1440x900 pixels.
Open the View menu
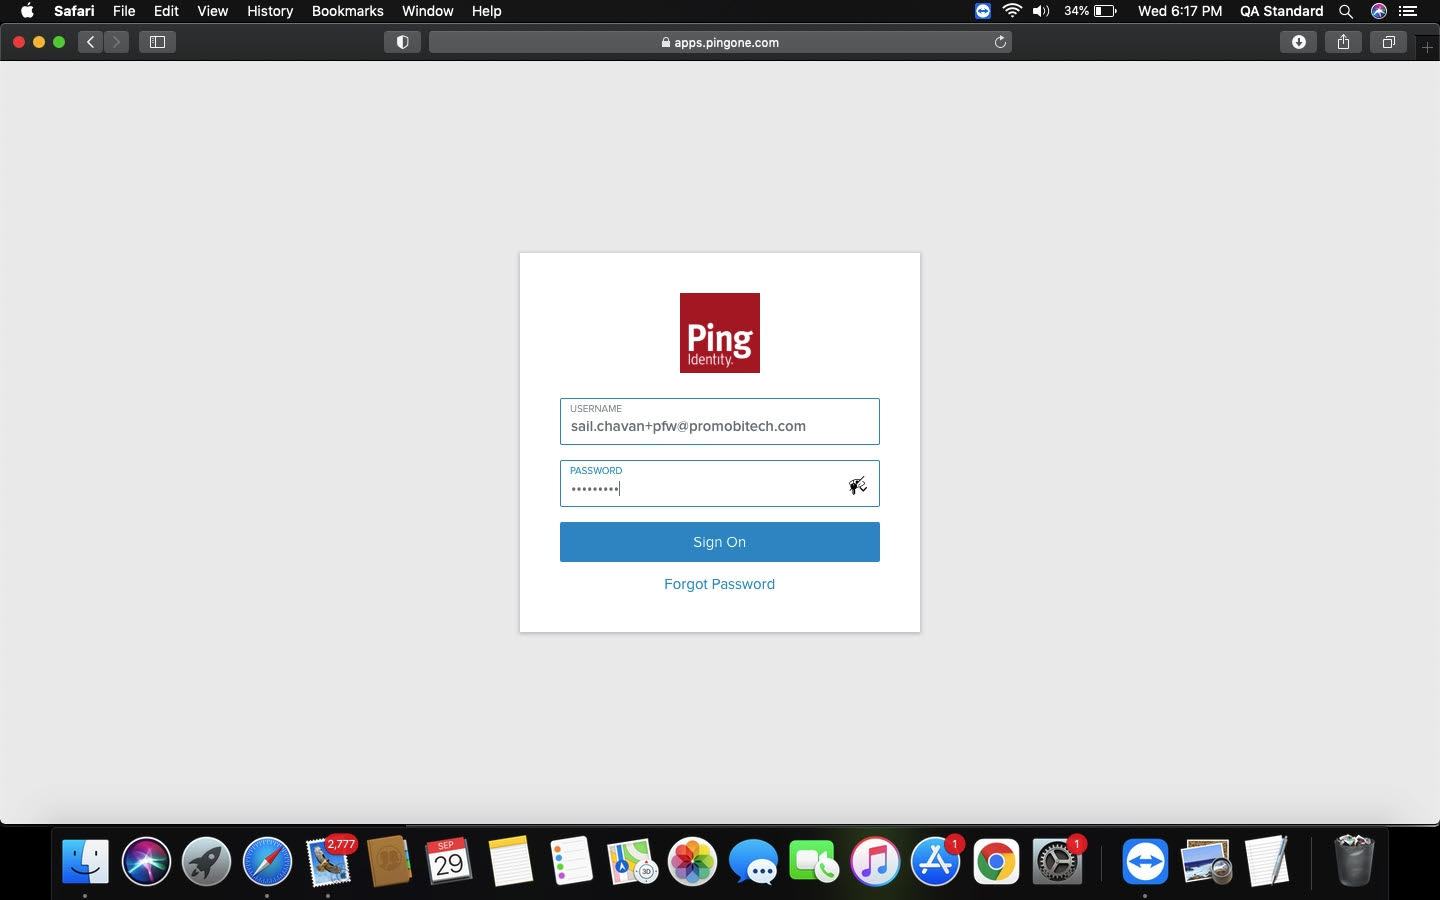pos(212,11)
